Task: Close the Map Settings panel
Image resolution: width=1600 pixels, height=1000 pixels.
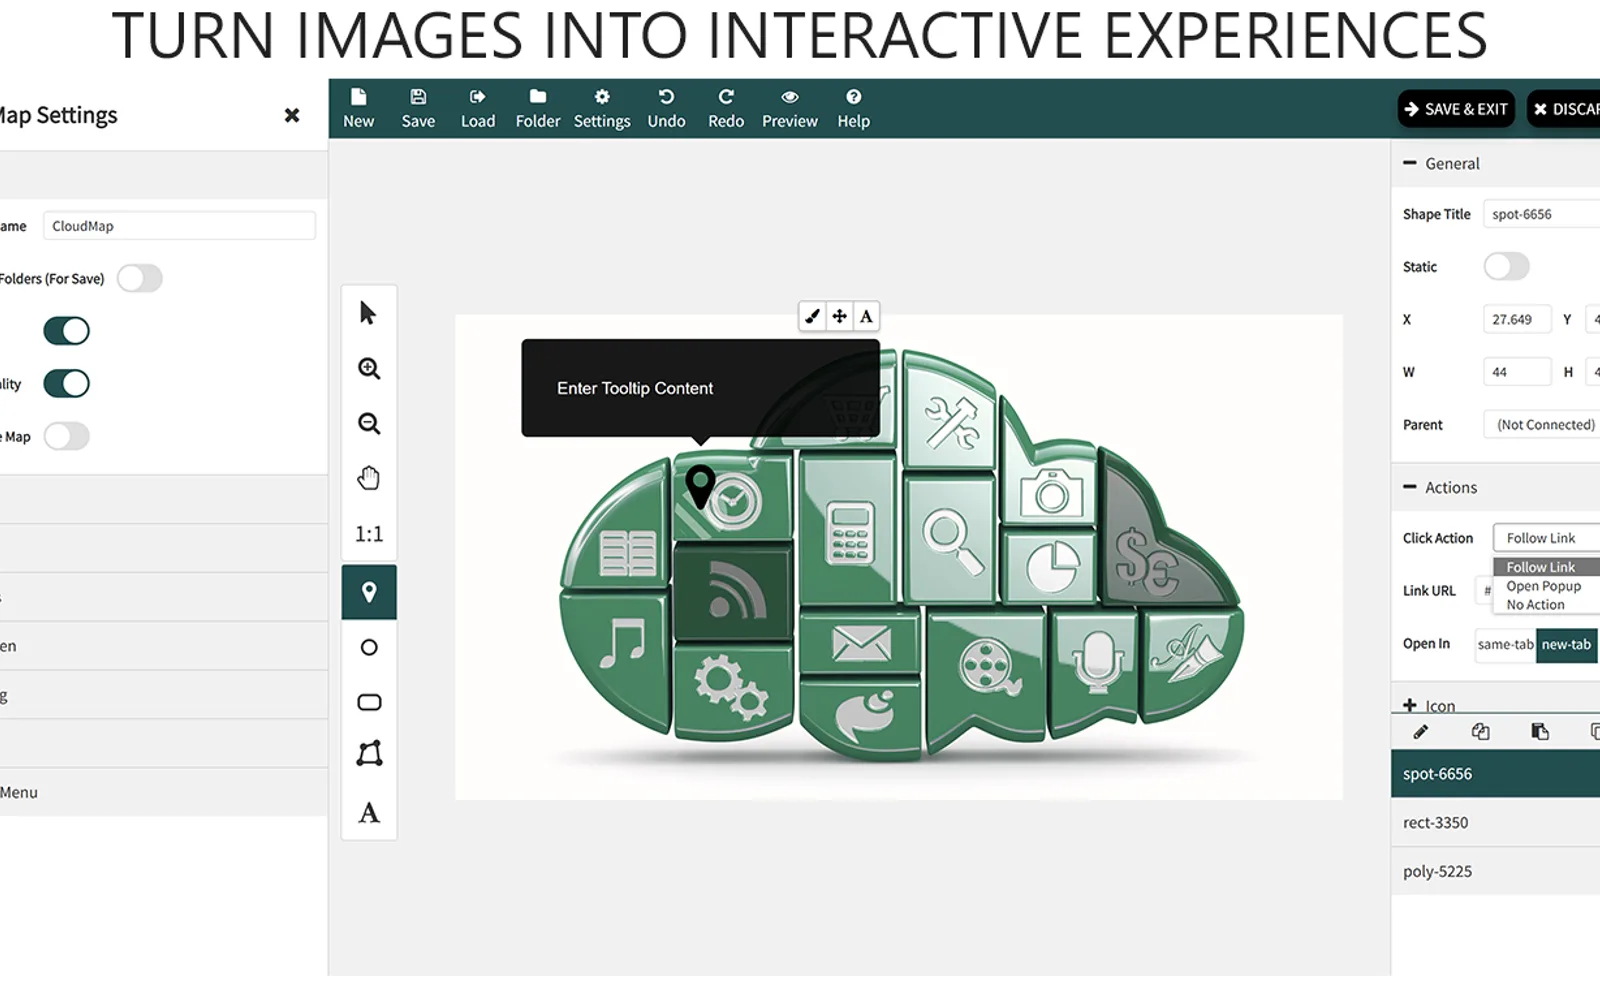Action: click(292, 115)
